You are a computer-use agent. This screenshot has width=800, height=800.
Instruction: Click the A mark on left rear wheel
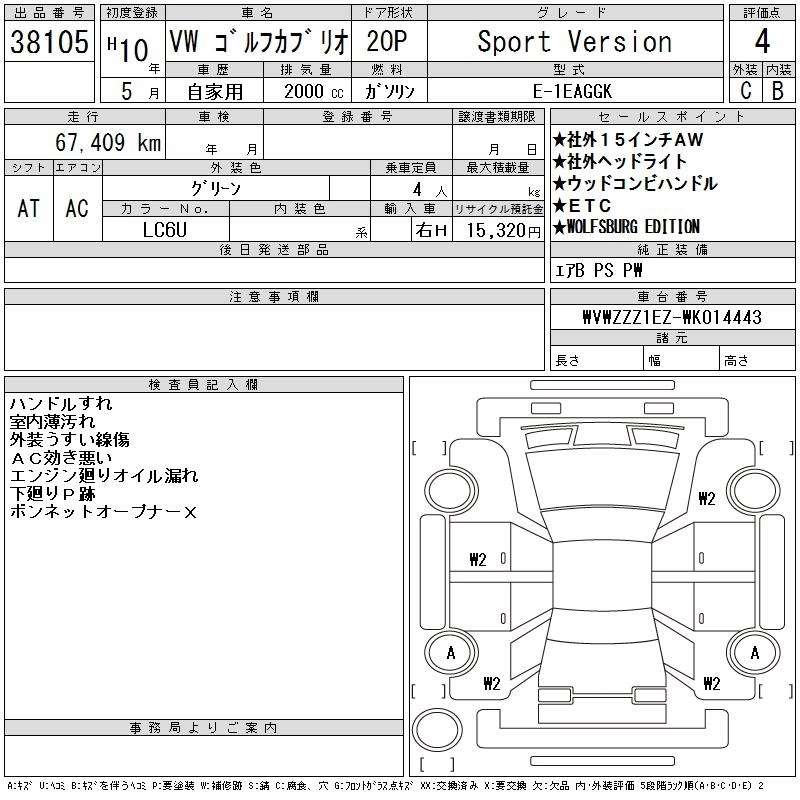tap(450, 653)
